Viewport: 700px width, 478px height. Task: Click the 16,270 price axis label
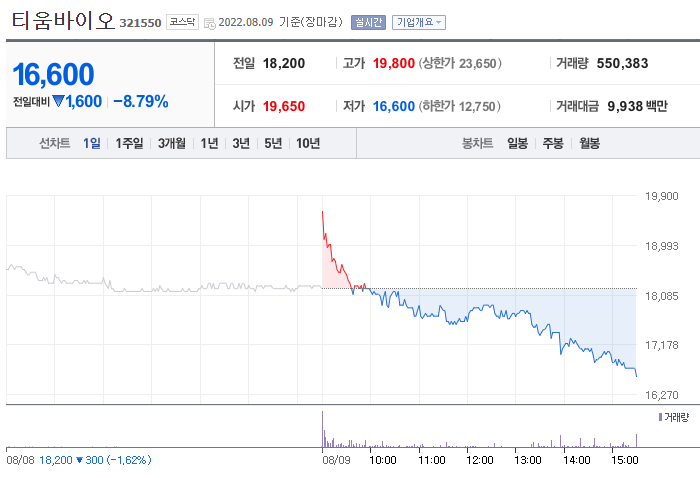pos(662,395)
